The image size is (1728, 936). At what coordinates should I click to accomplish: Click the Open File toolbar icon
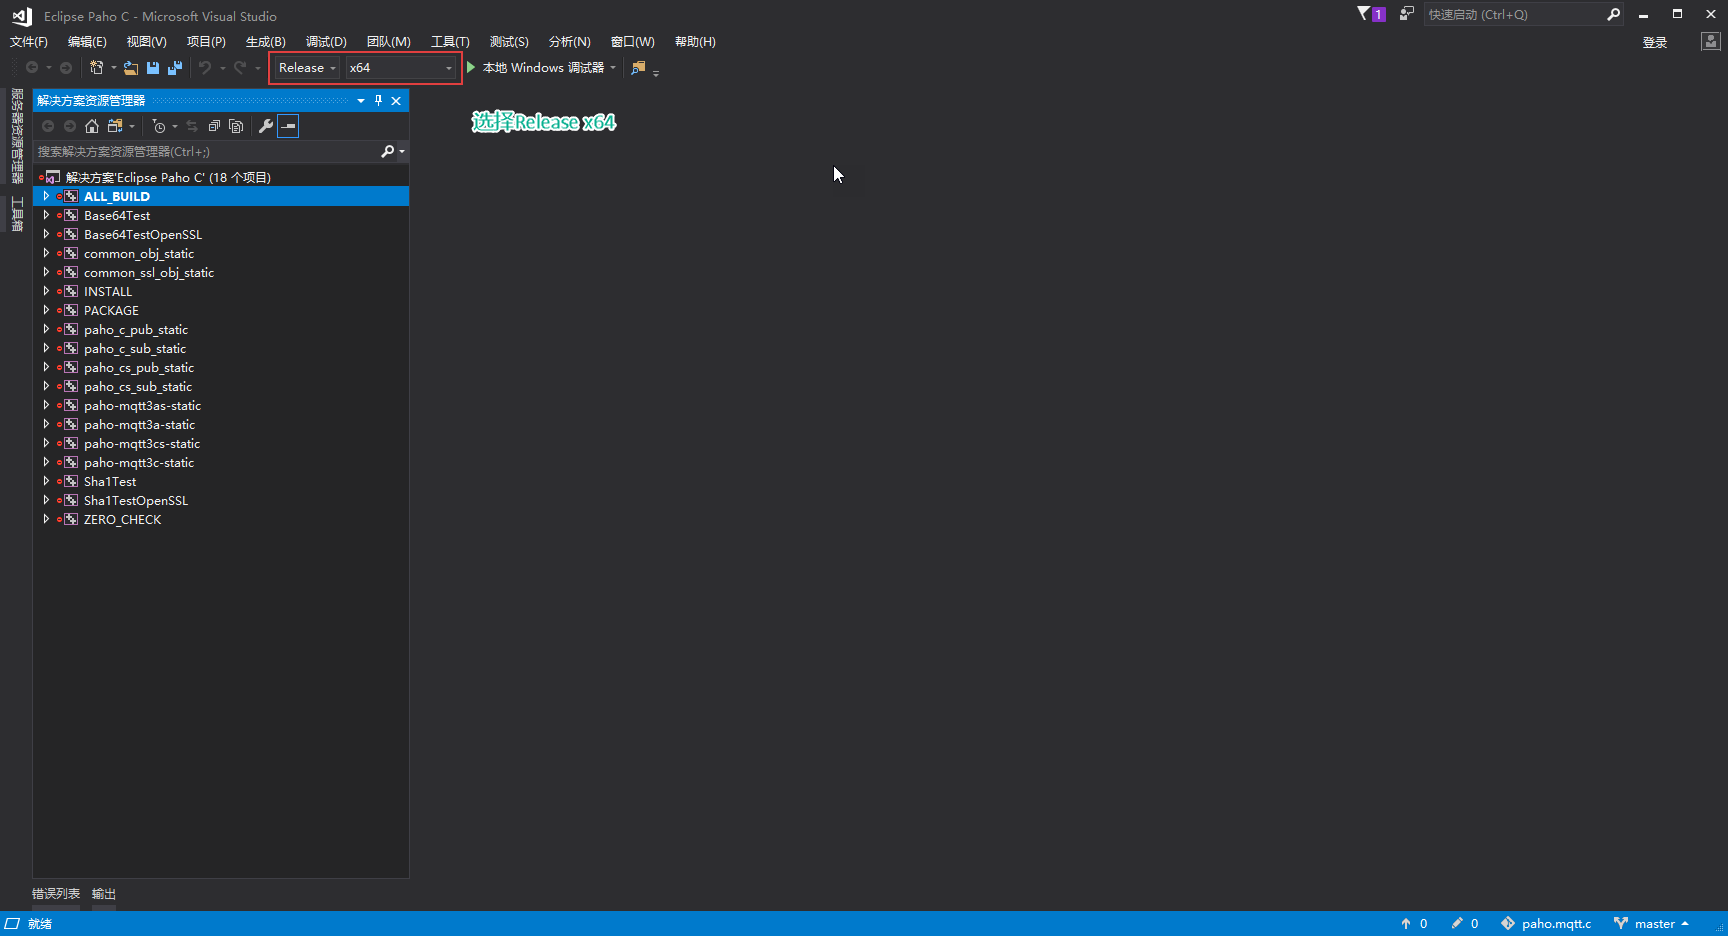pyautogui.click(x=131, y=68)
